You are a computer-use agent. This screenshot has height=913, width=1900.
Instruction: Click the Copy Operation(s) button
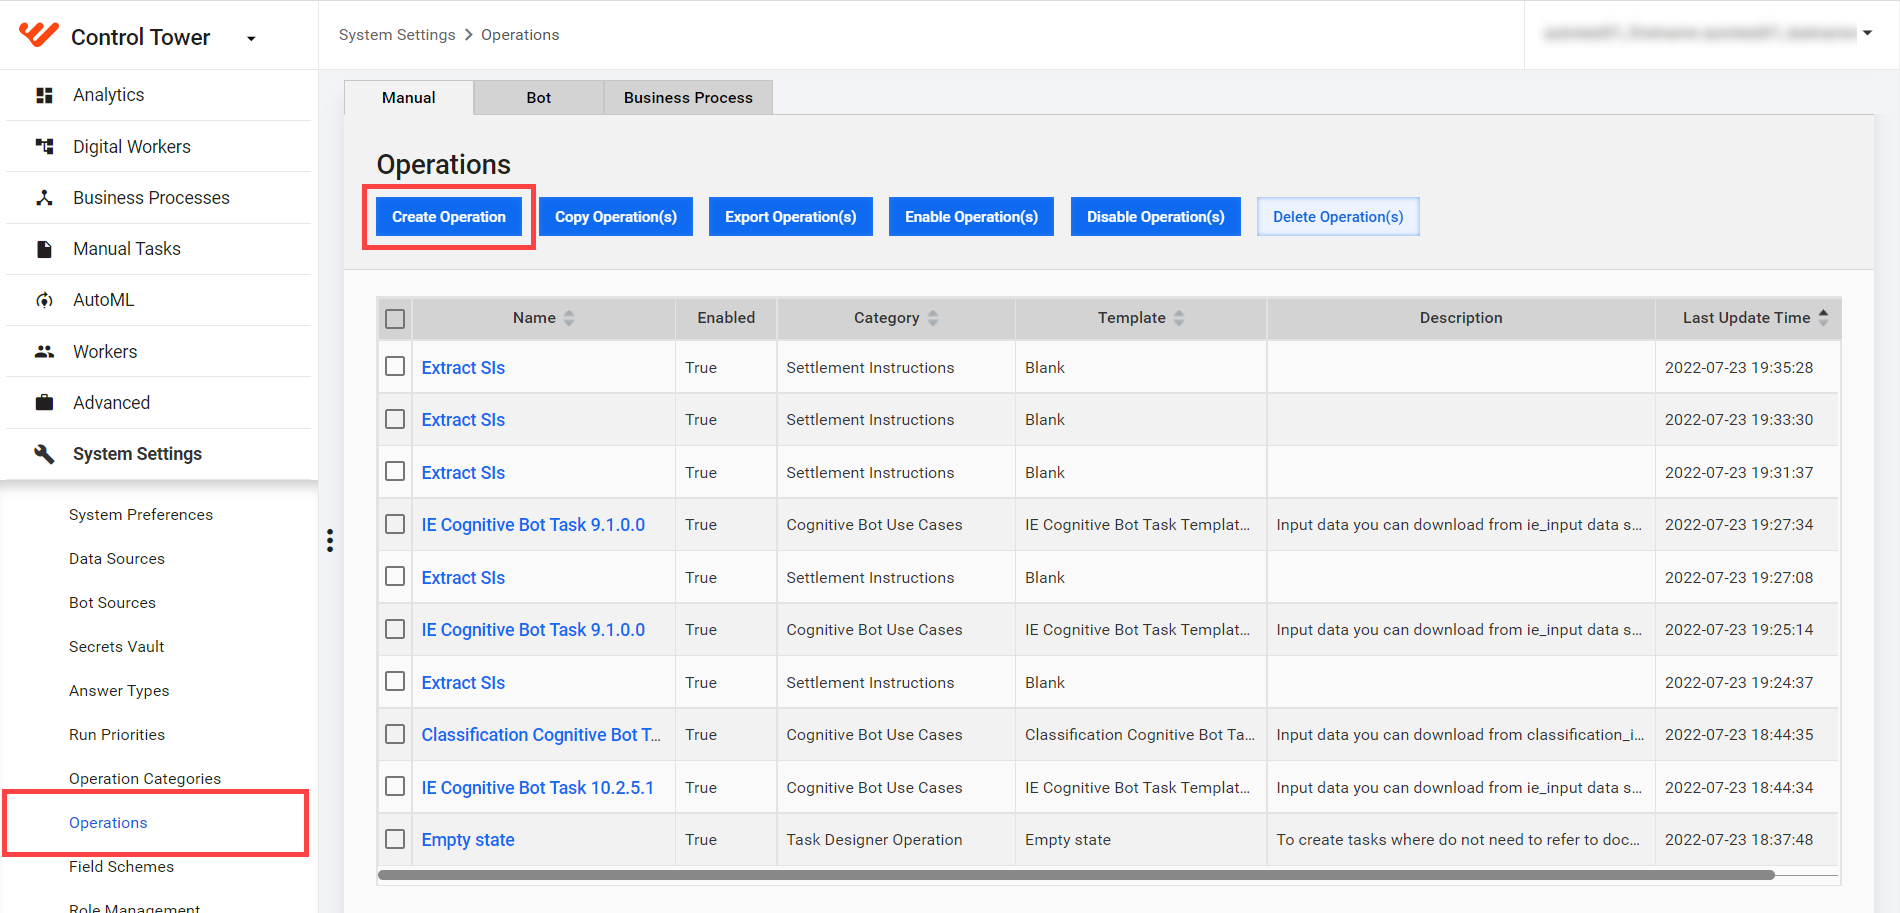pyautogui.click(x=616, y=217)
